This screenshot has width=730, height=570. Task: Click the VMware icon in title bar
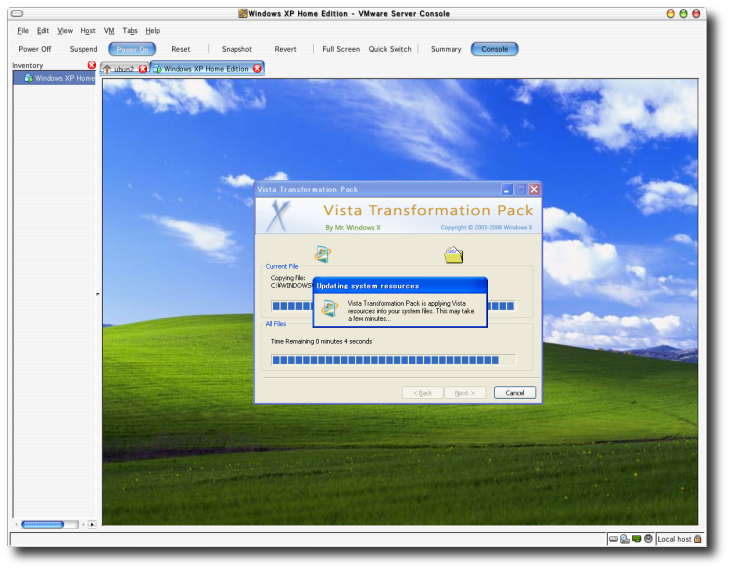click(243, 14)
